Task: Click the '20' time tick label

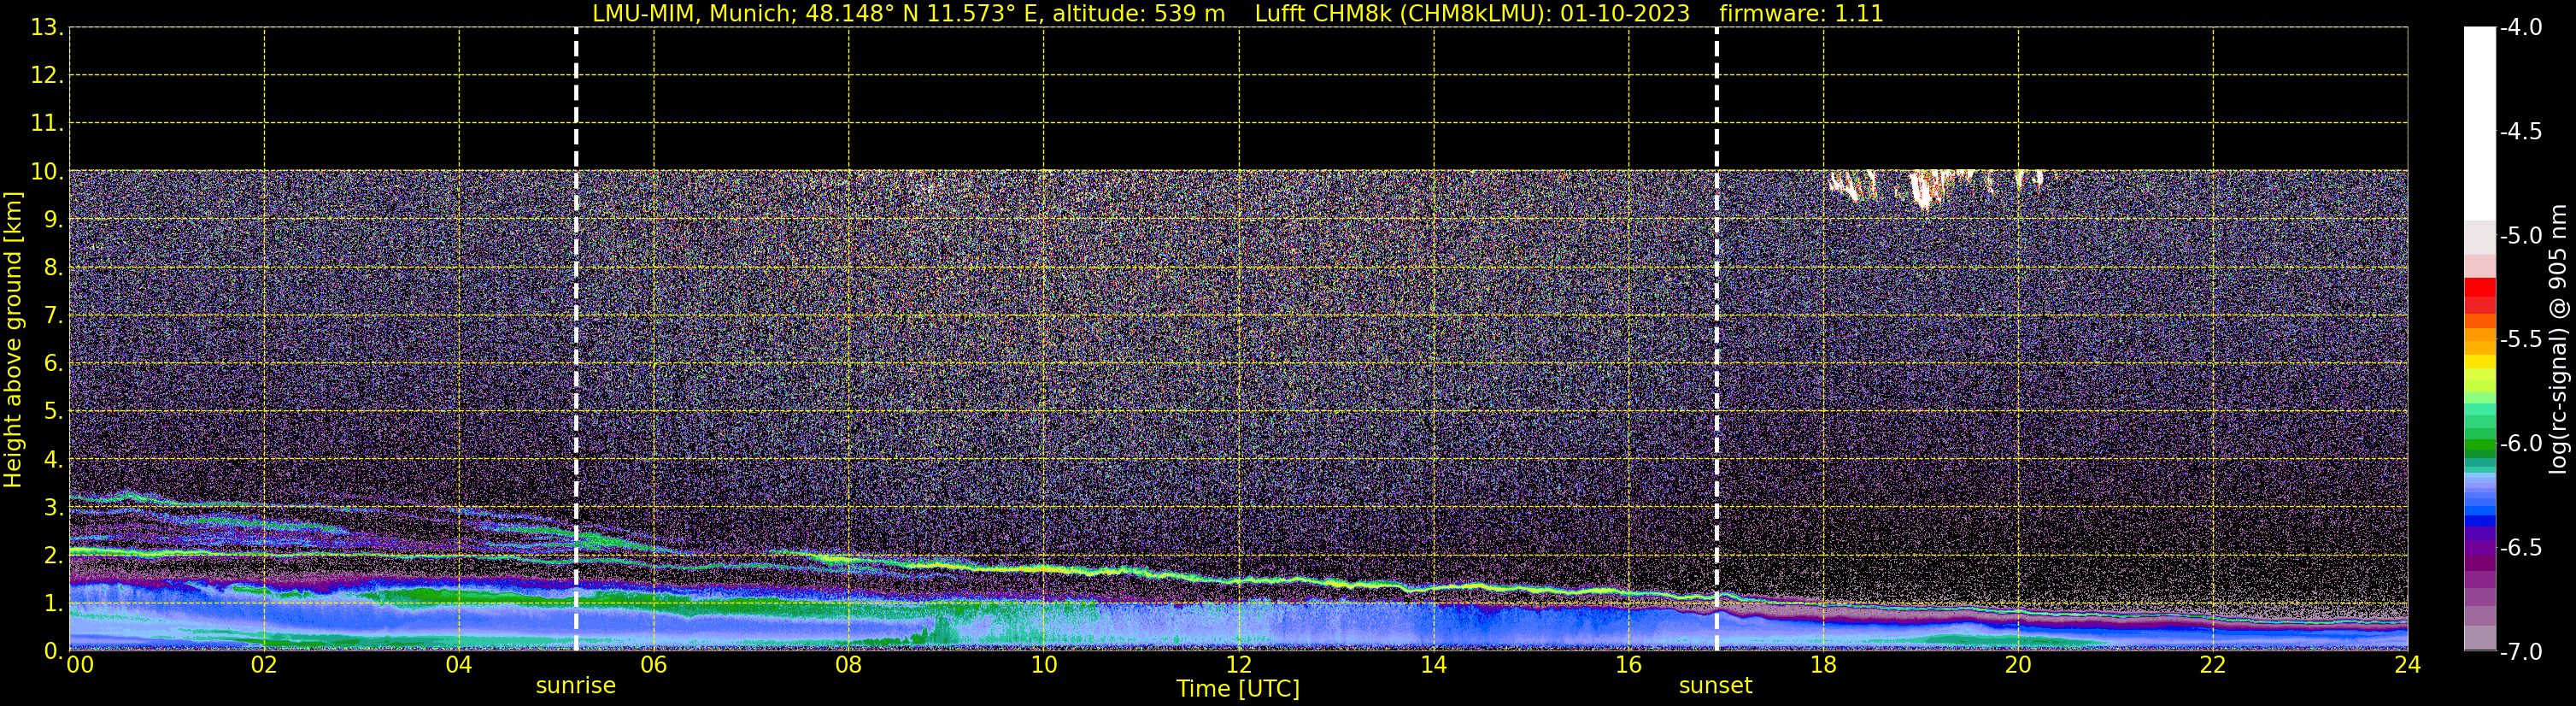Action: click(x=2018, y=665)
